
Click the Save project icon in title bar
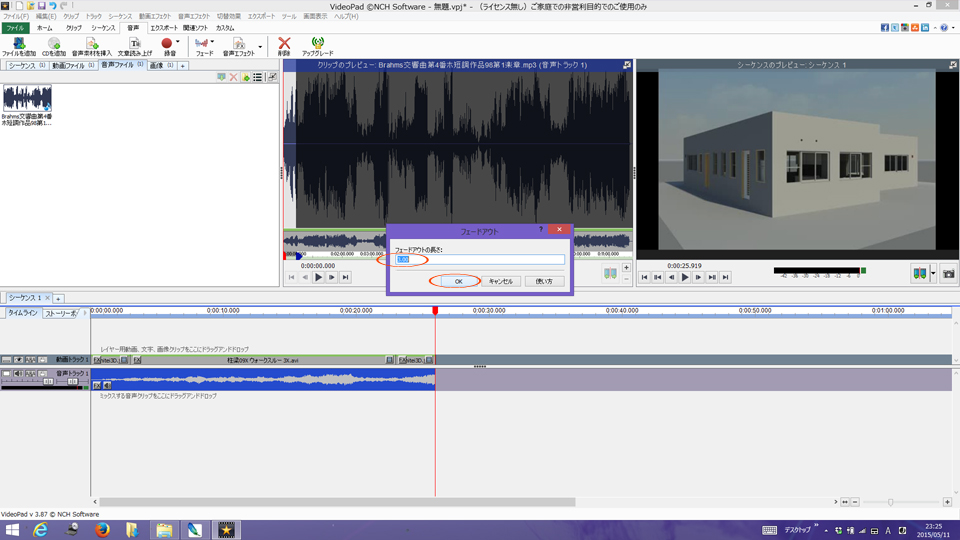(42, 6)
